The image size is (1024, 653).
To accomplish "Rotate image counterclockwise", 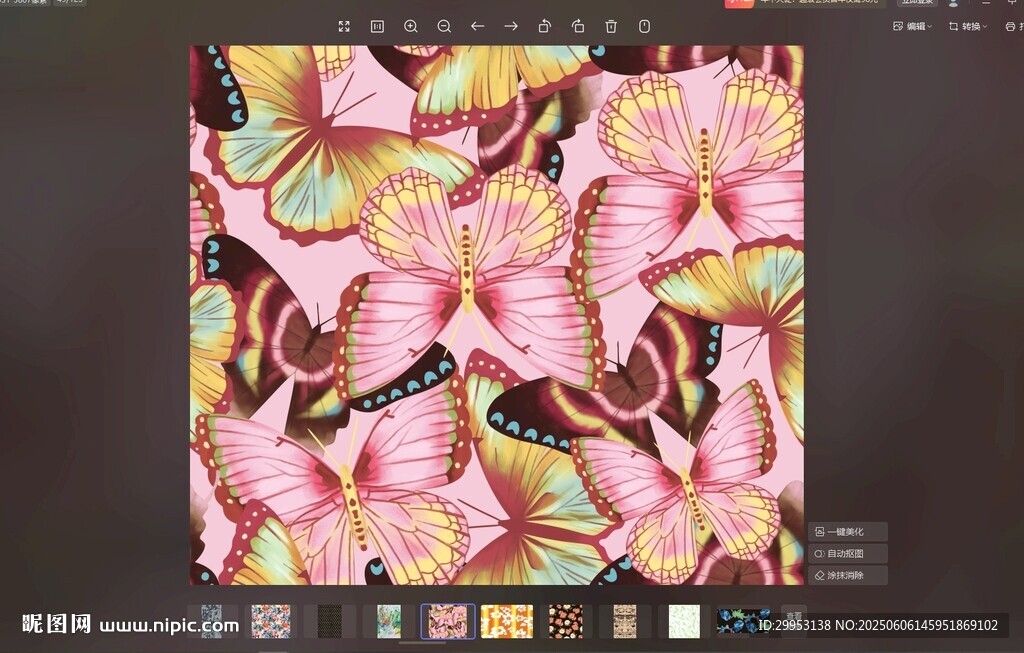I will 544,26.
